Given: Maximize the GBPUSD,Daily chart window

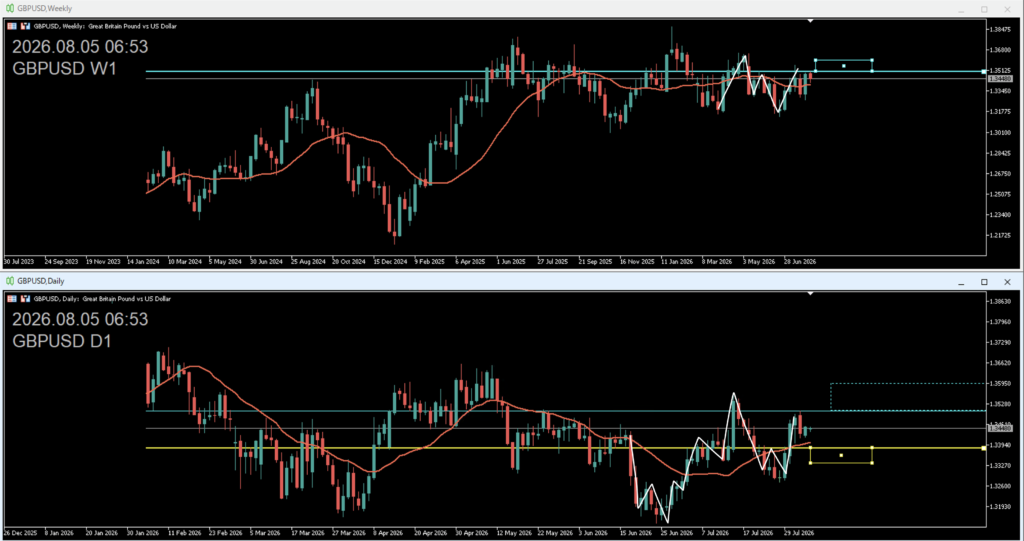Looking at the screenshot, I should click(x=984, y=282).
